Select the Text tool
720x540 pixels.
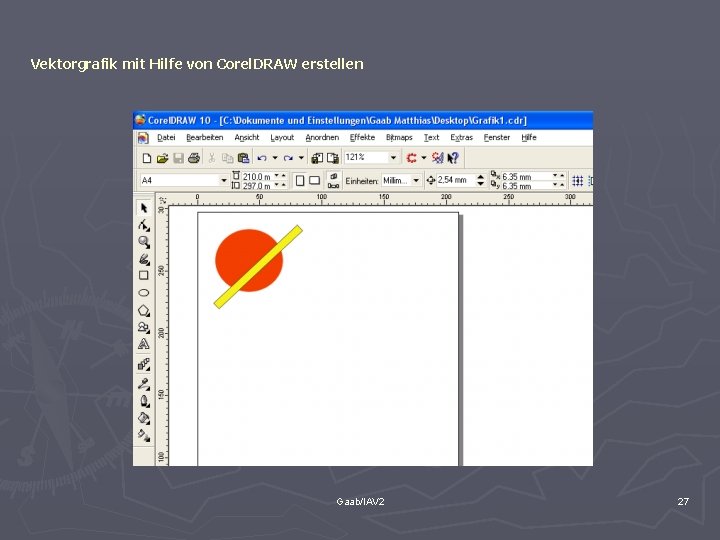144,344
